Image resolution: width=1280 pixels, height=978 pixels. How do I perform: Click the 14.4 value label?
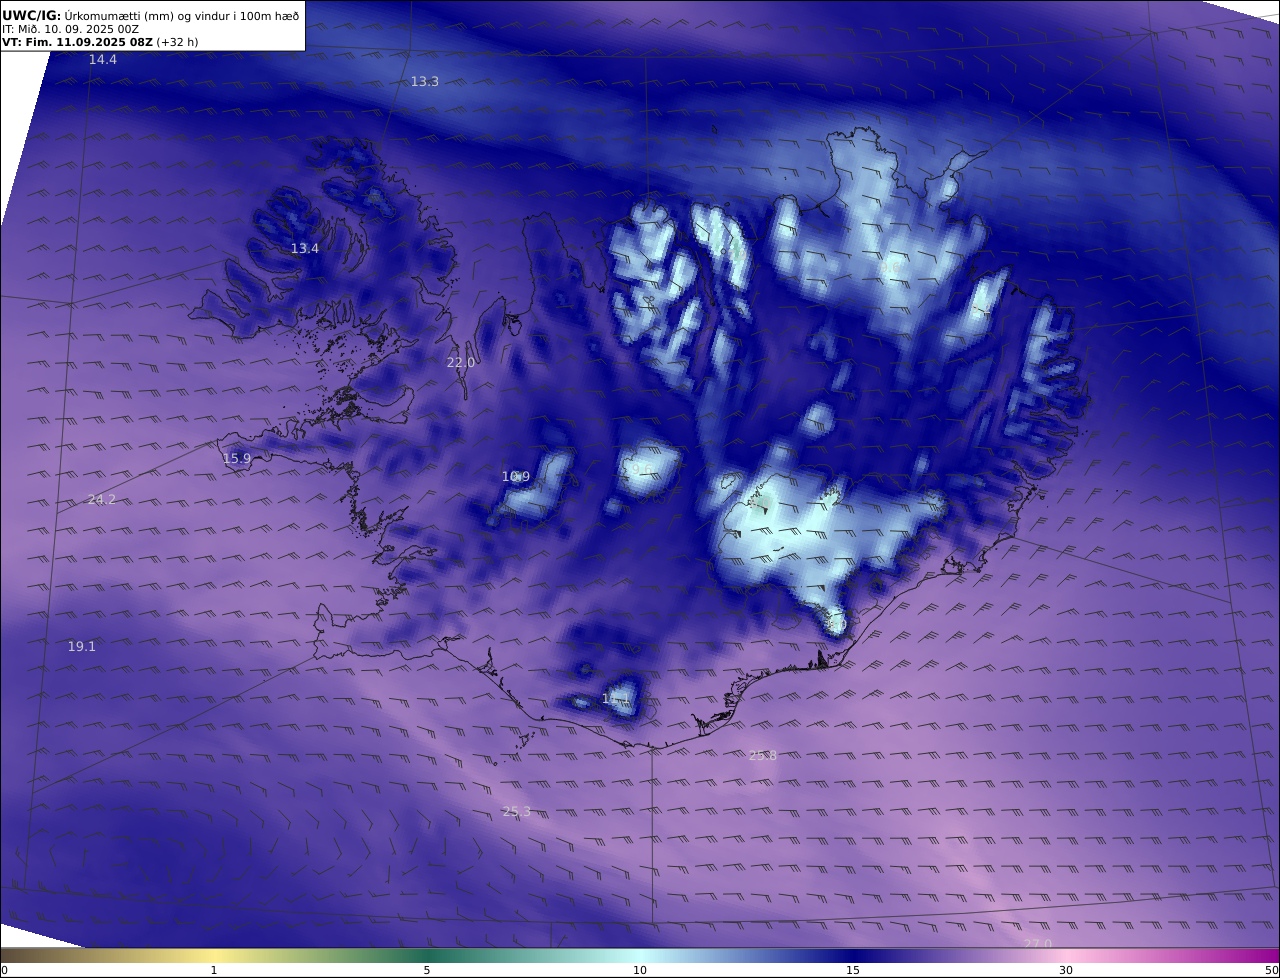pos(103,60)
